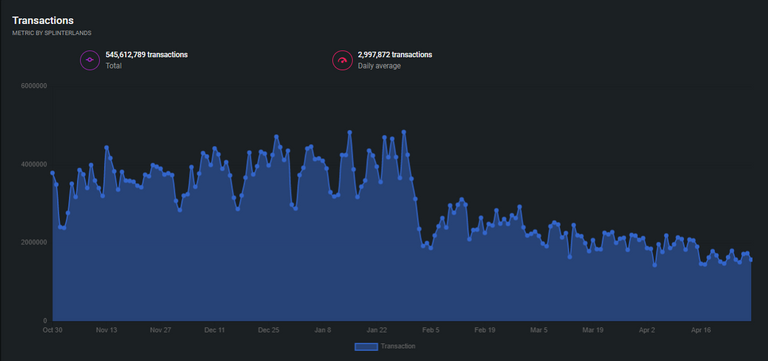This screenshot has width=768, height=361.
Task: Click the Oct 30 x-axis label
Action: (x=52, y=330)
